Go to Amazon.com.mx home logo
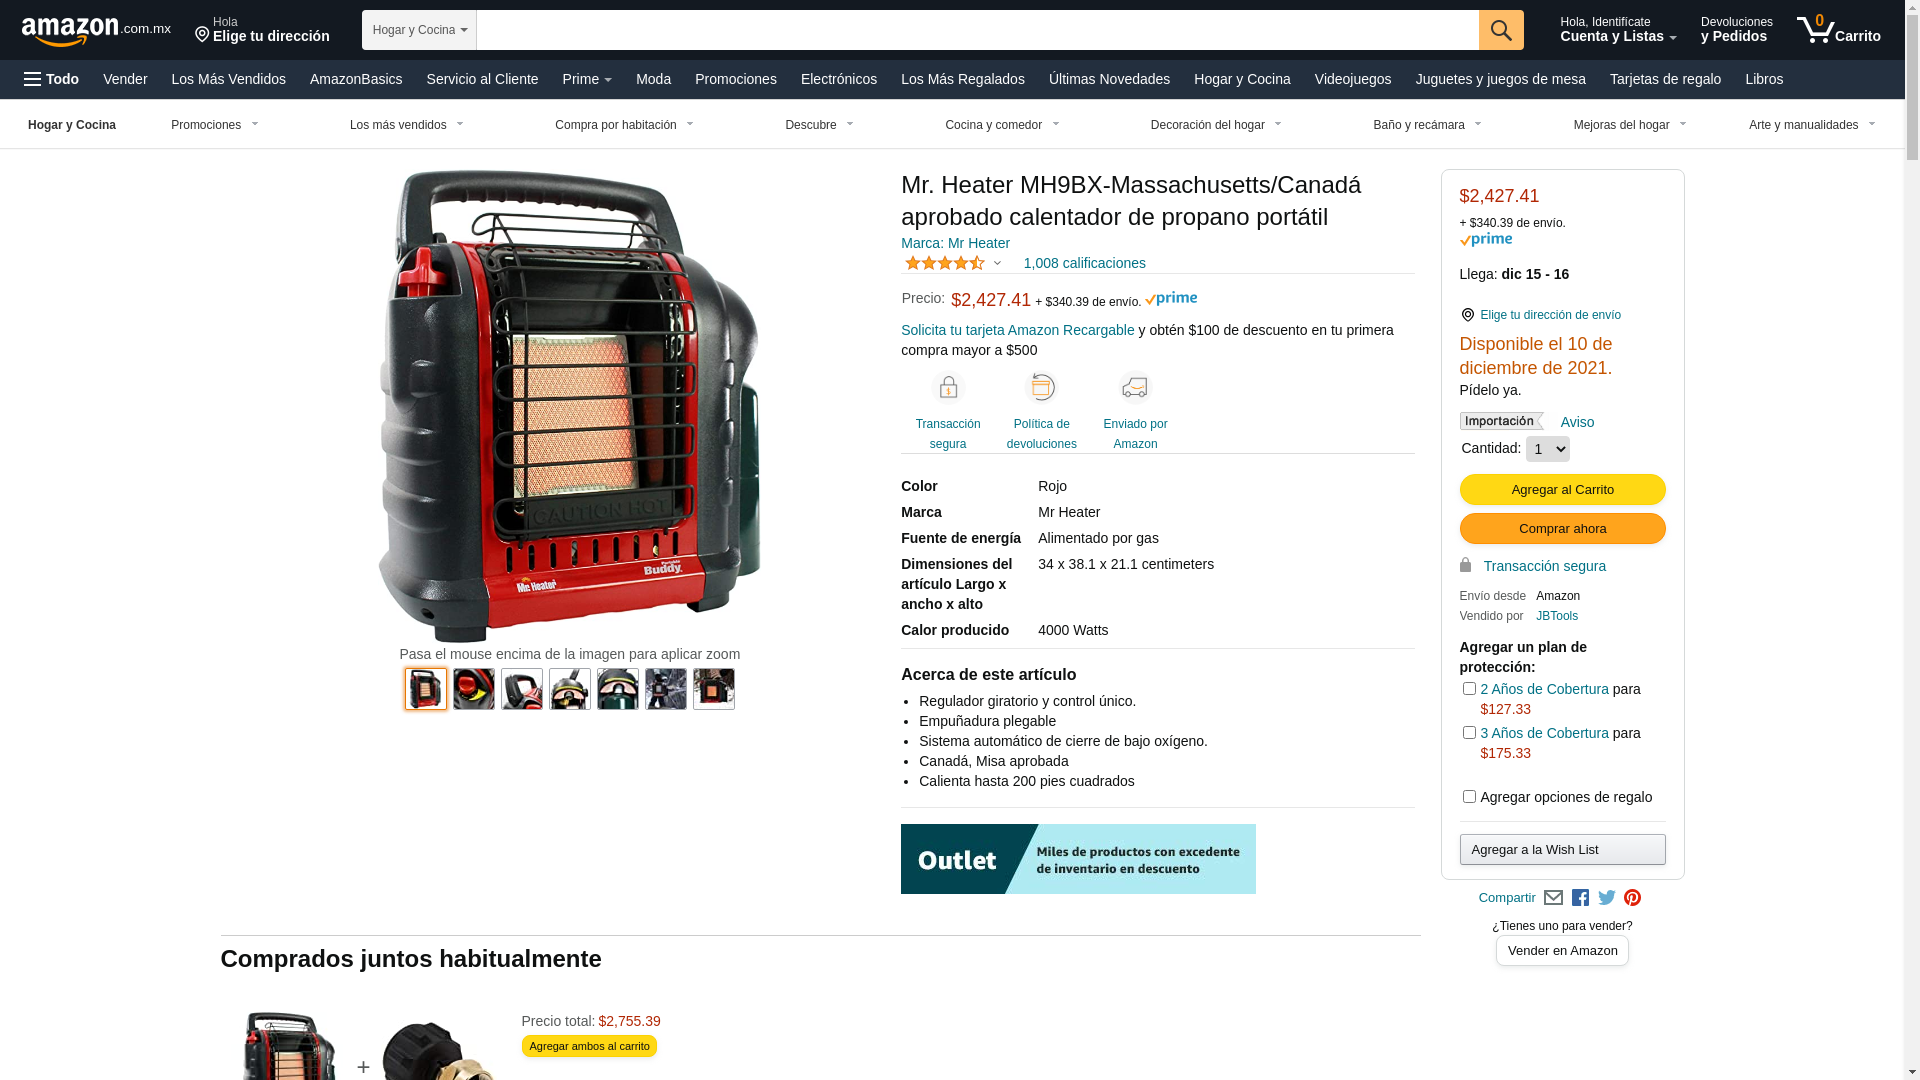The height and width of the screenshot is (1080, 1920). 96,30
